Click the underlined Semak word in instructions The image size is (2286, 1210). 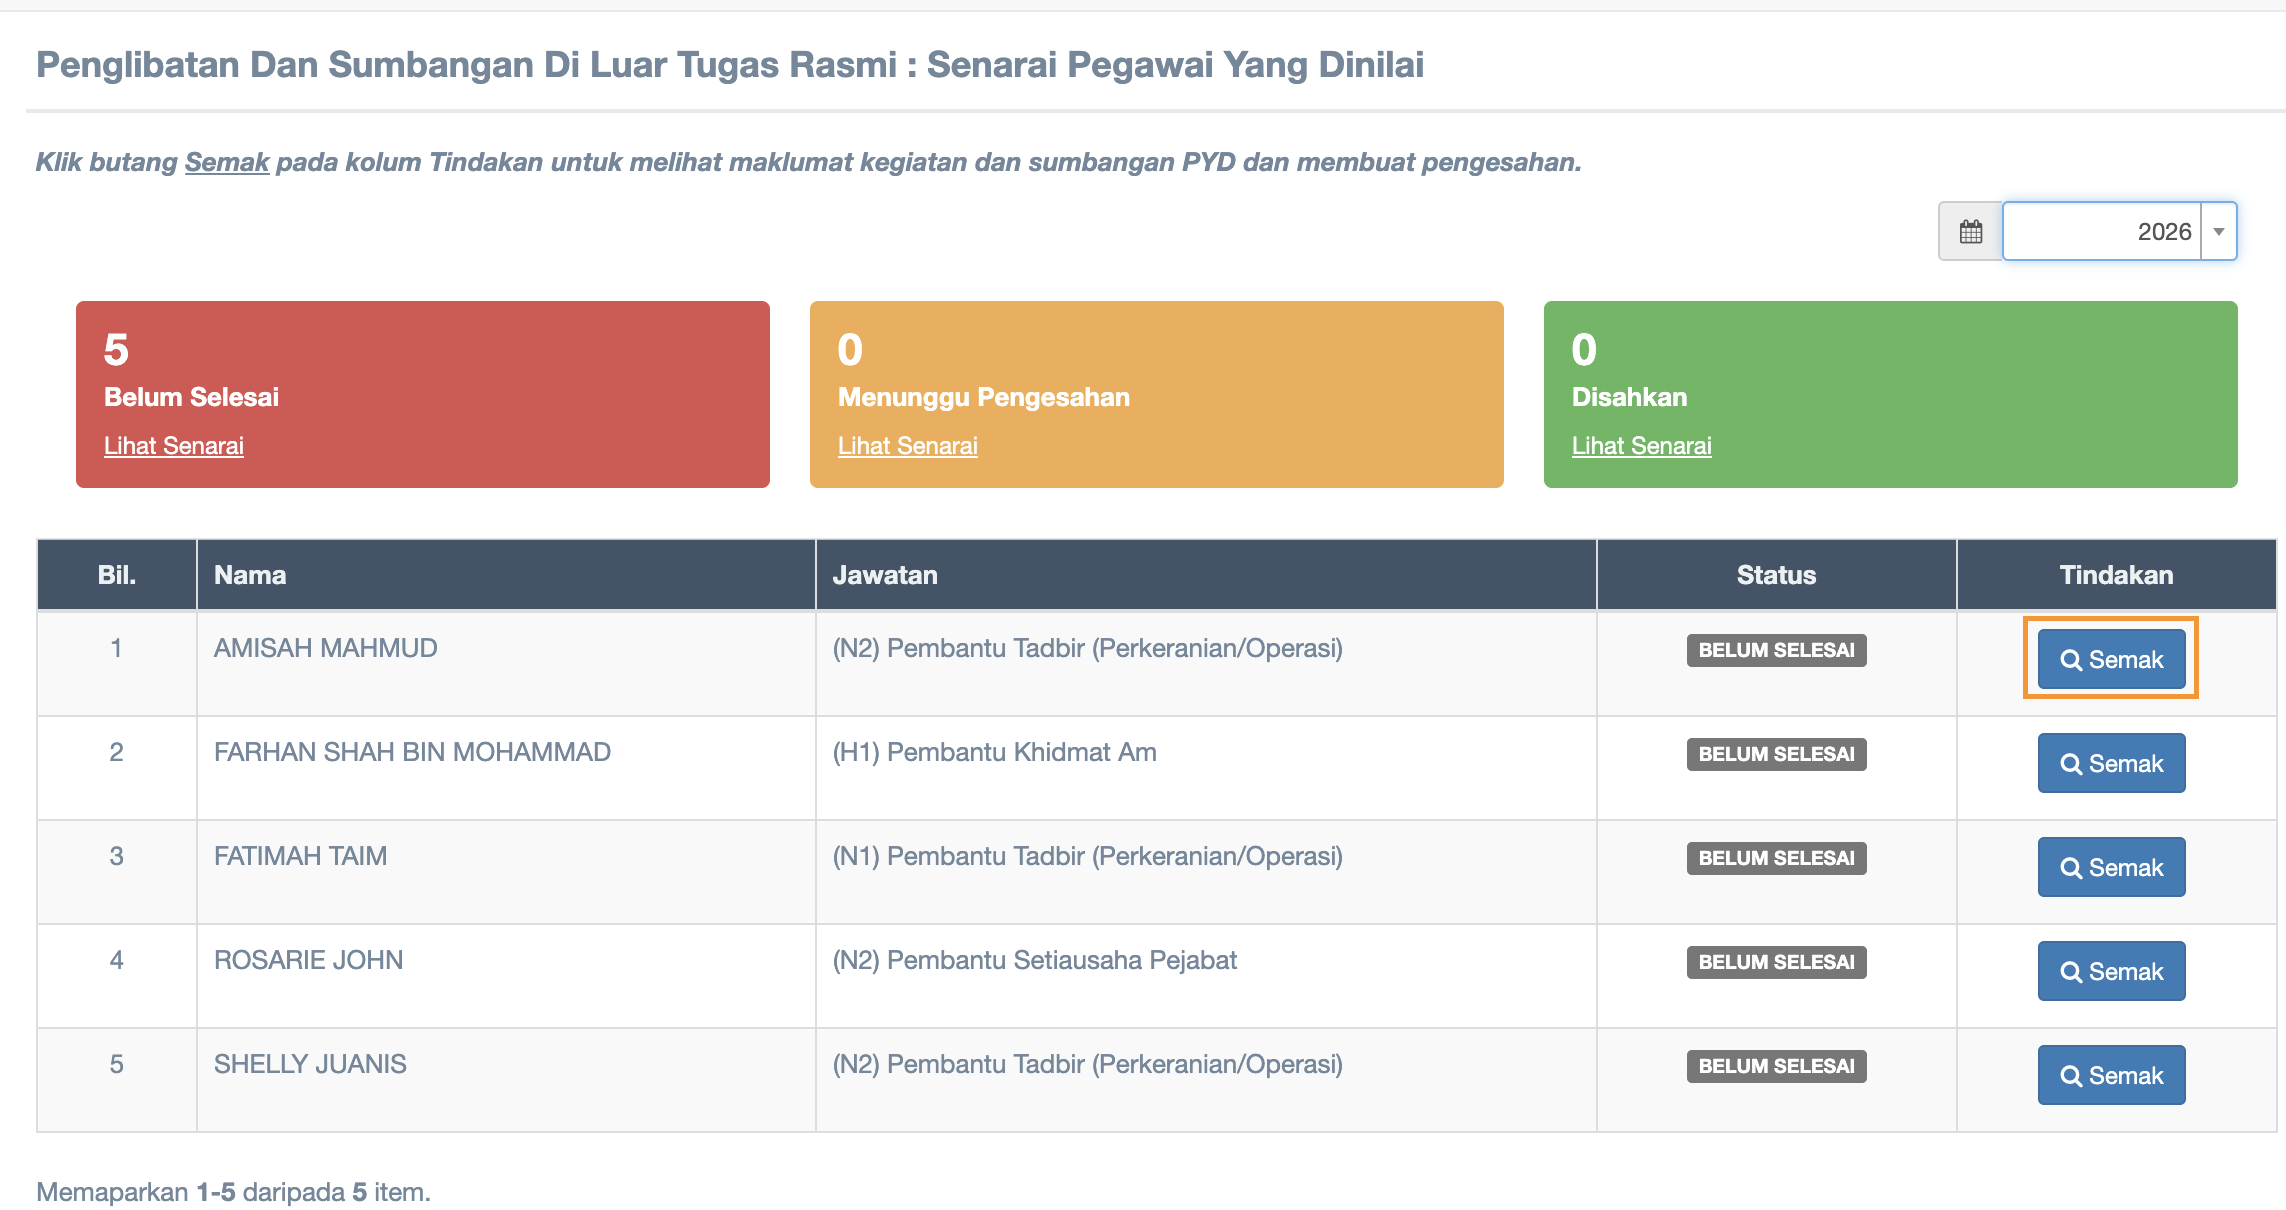click(x=227, y=162)
